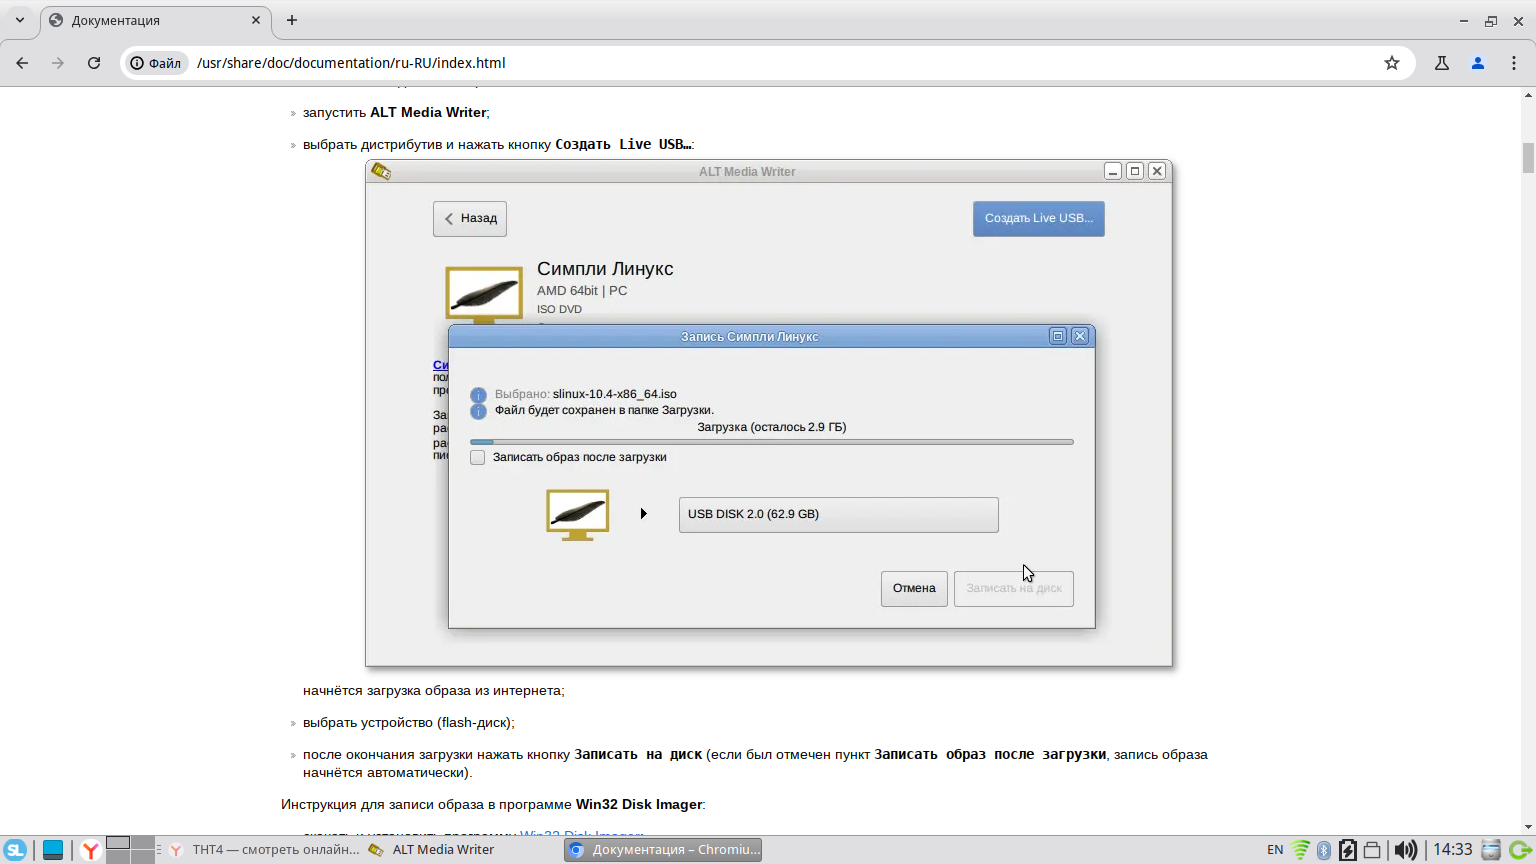Click the Создать Live USB... button
1536x864 pixels.
[1039, 218]
